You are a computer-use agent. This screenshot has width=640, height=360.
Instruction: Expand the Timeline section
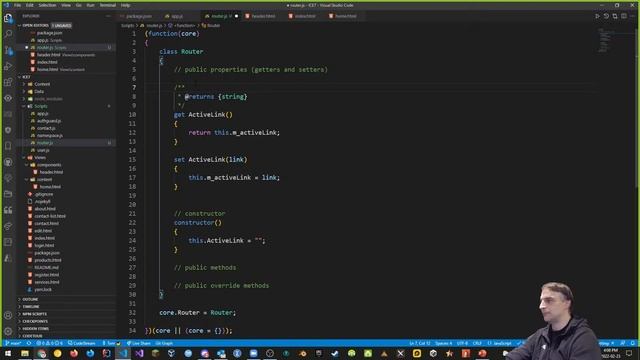31,307
